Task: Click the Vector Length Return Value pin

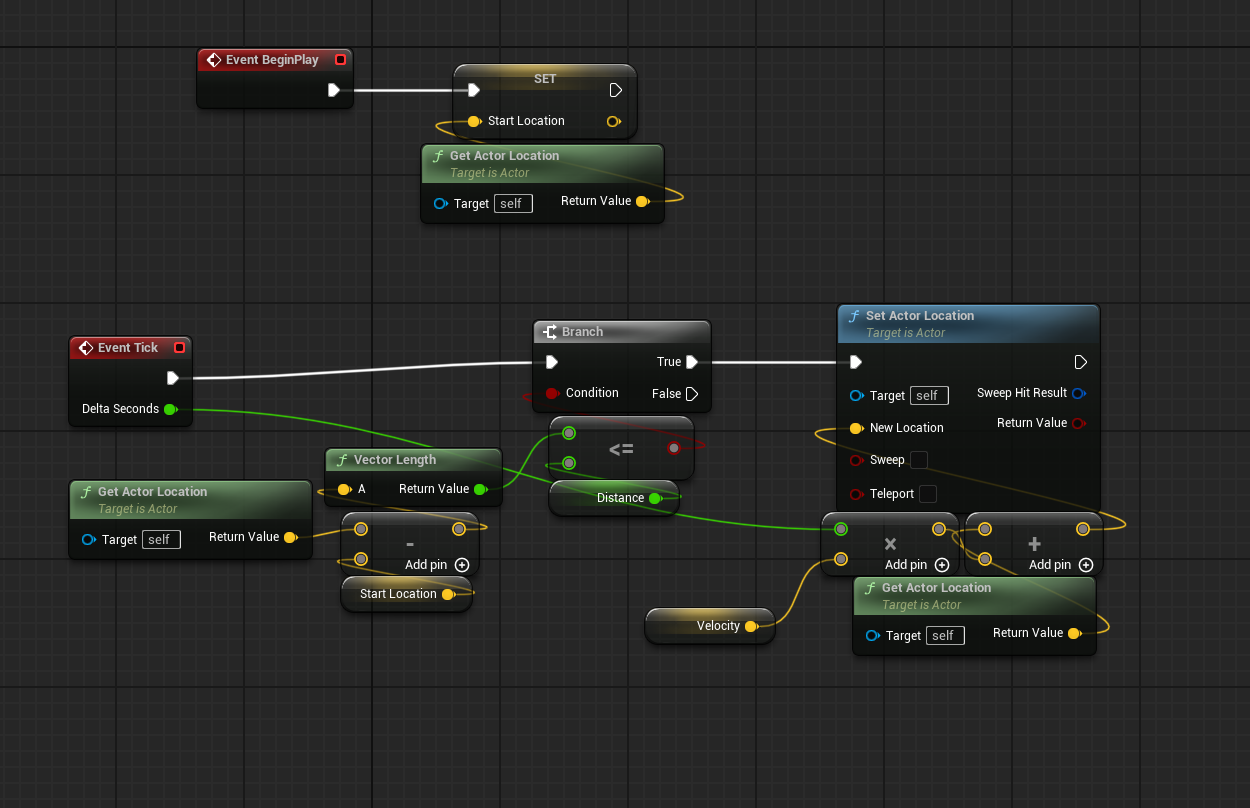Action: click(480, 489)
